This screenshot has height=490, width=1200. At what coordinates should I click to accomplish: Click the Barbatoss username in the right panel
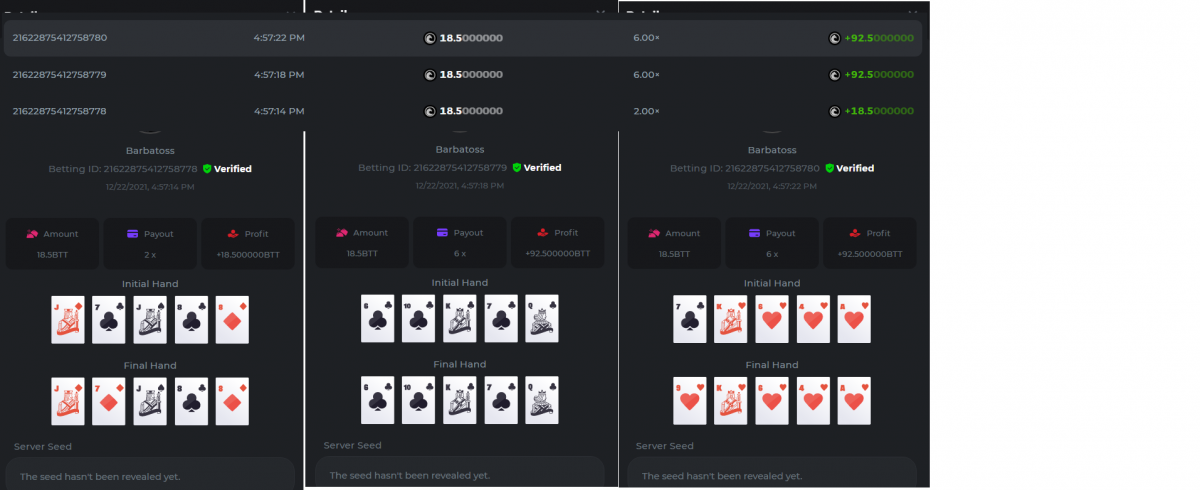(x=773, y=149)
